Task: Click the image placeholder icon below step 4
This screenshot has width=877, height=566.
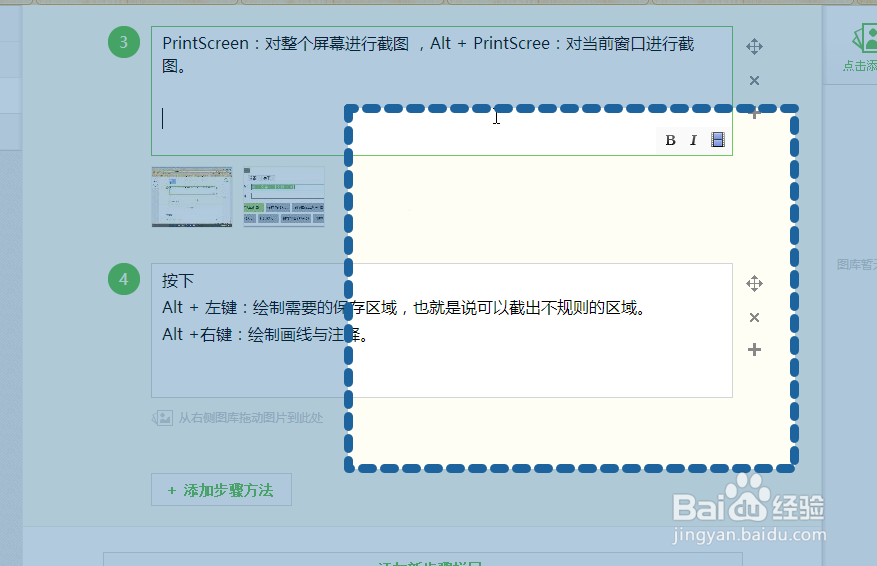Action: pos(162,418)
